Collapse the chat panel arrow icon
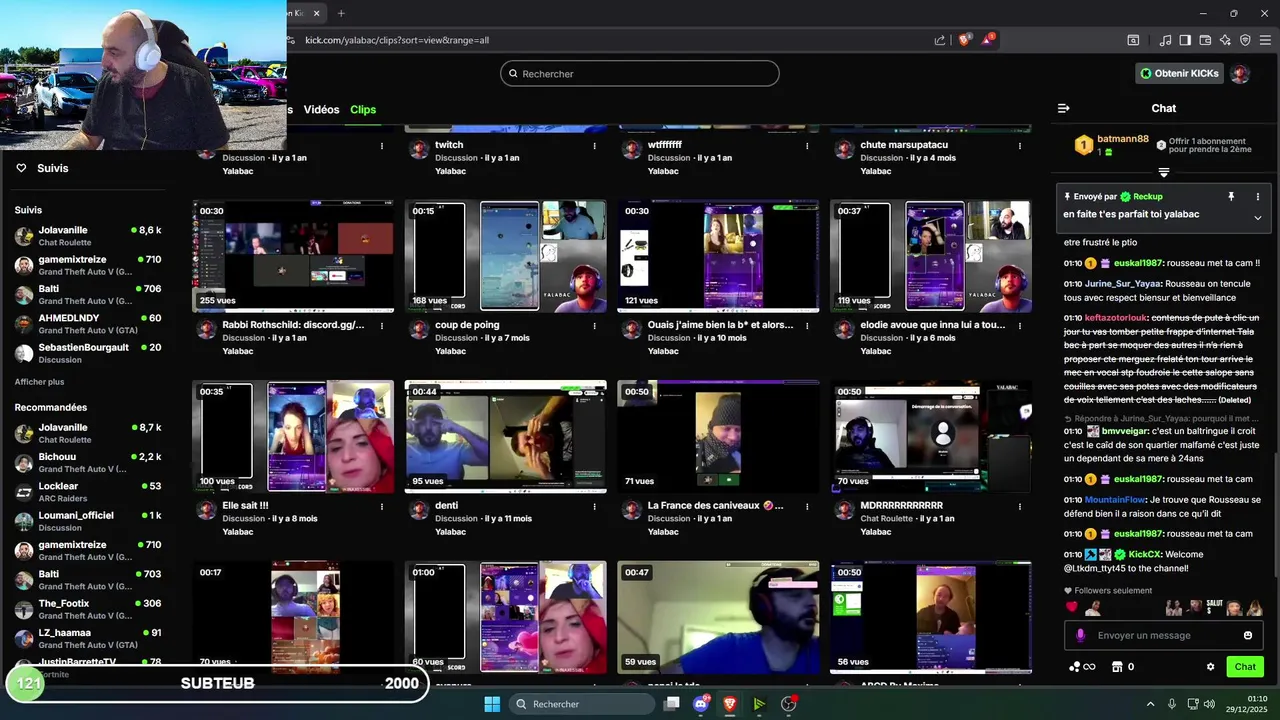The image size is (1280, 720). [1064, 108]
